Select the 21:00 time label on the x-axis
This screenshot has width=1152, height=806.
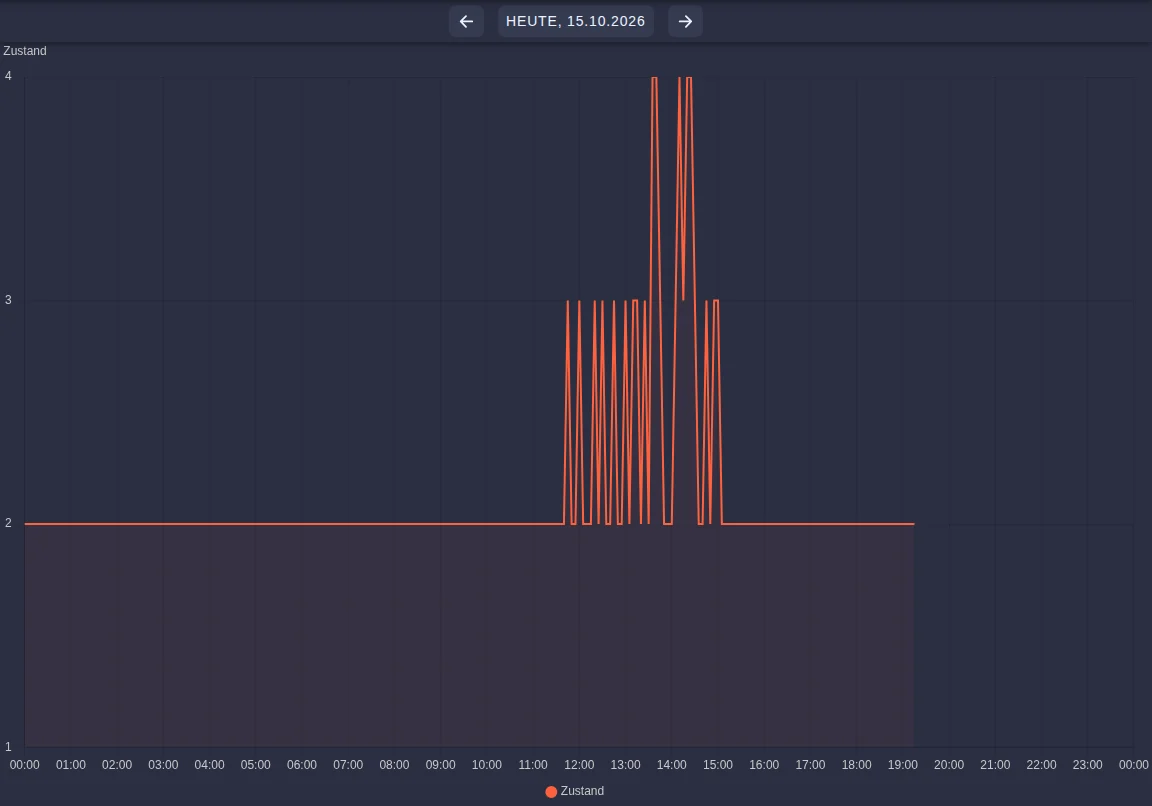[996, 765]
